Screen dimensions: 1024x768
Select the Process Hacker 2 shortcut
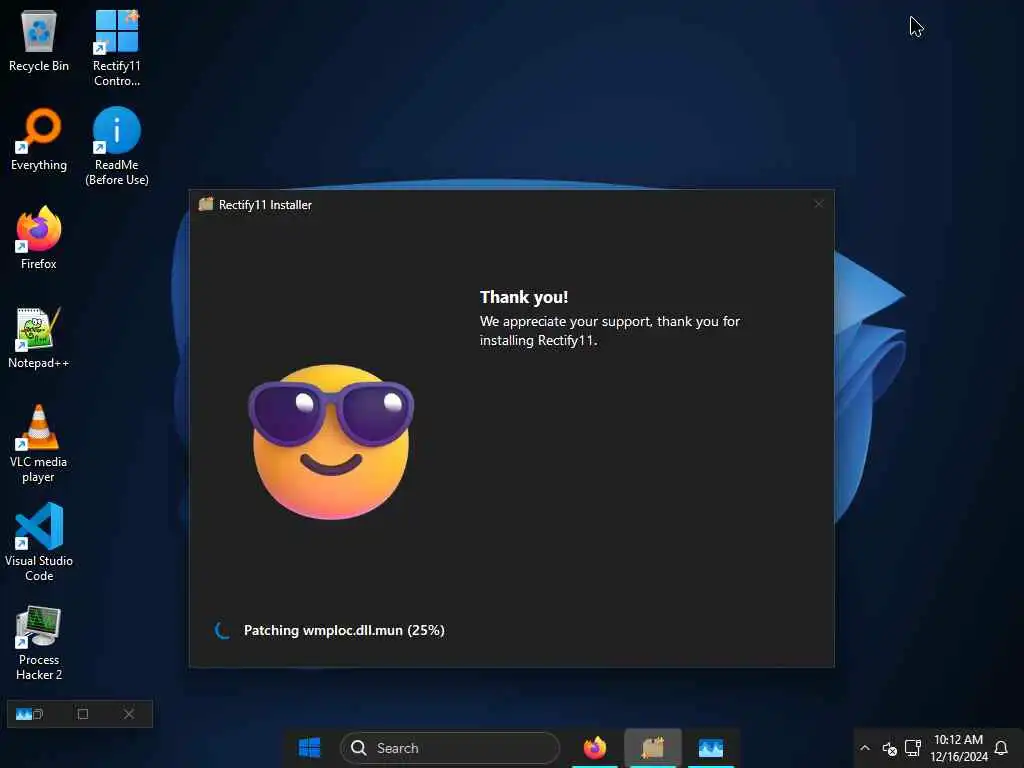39,643
